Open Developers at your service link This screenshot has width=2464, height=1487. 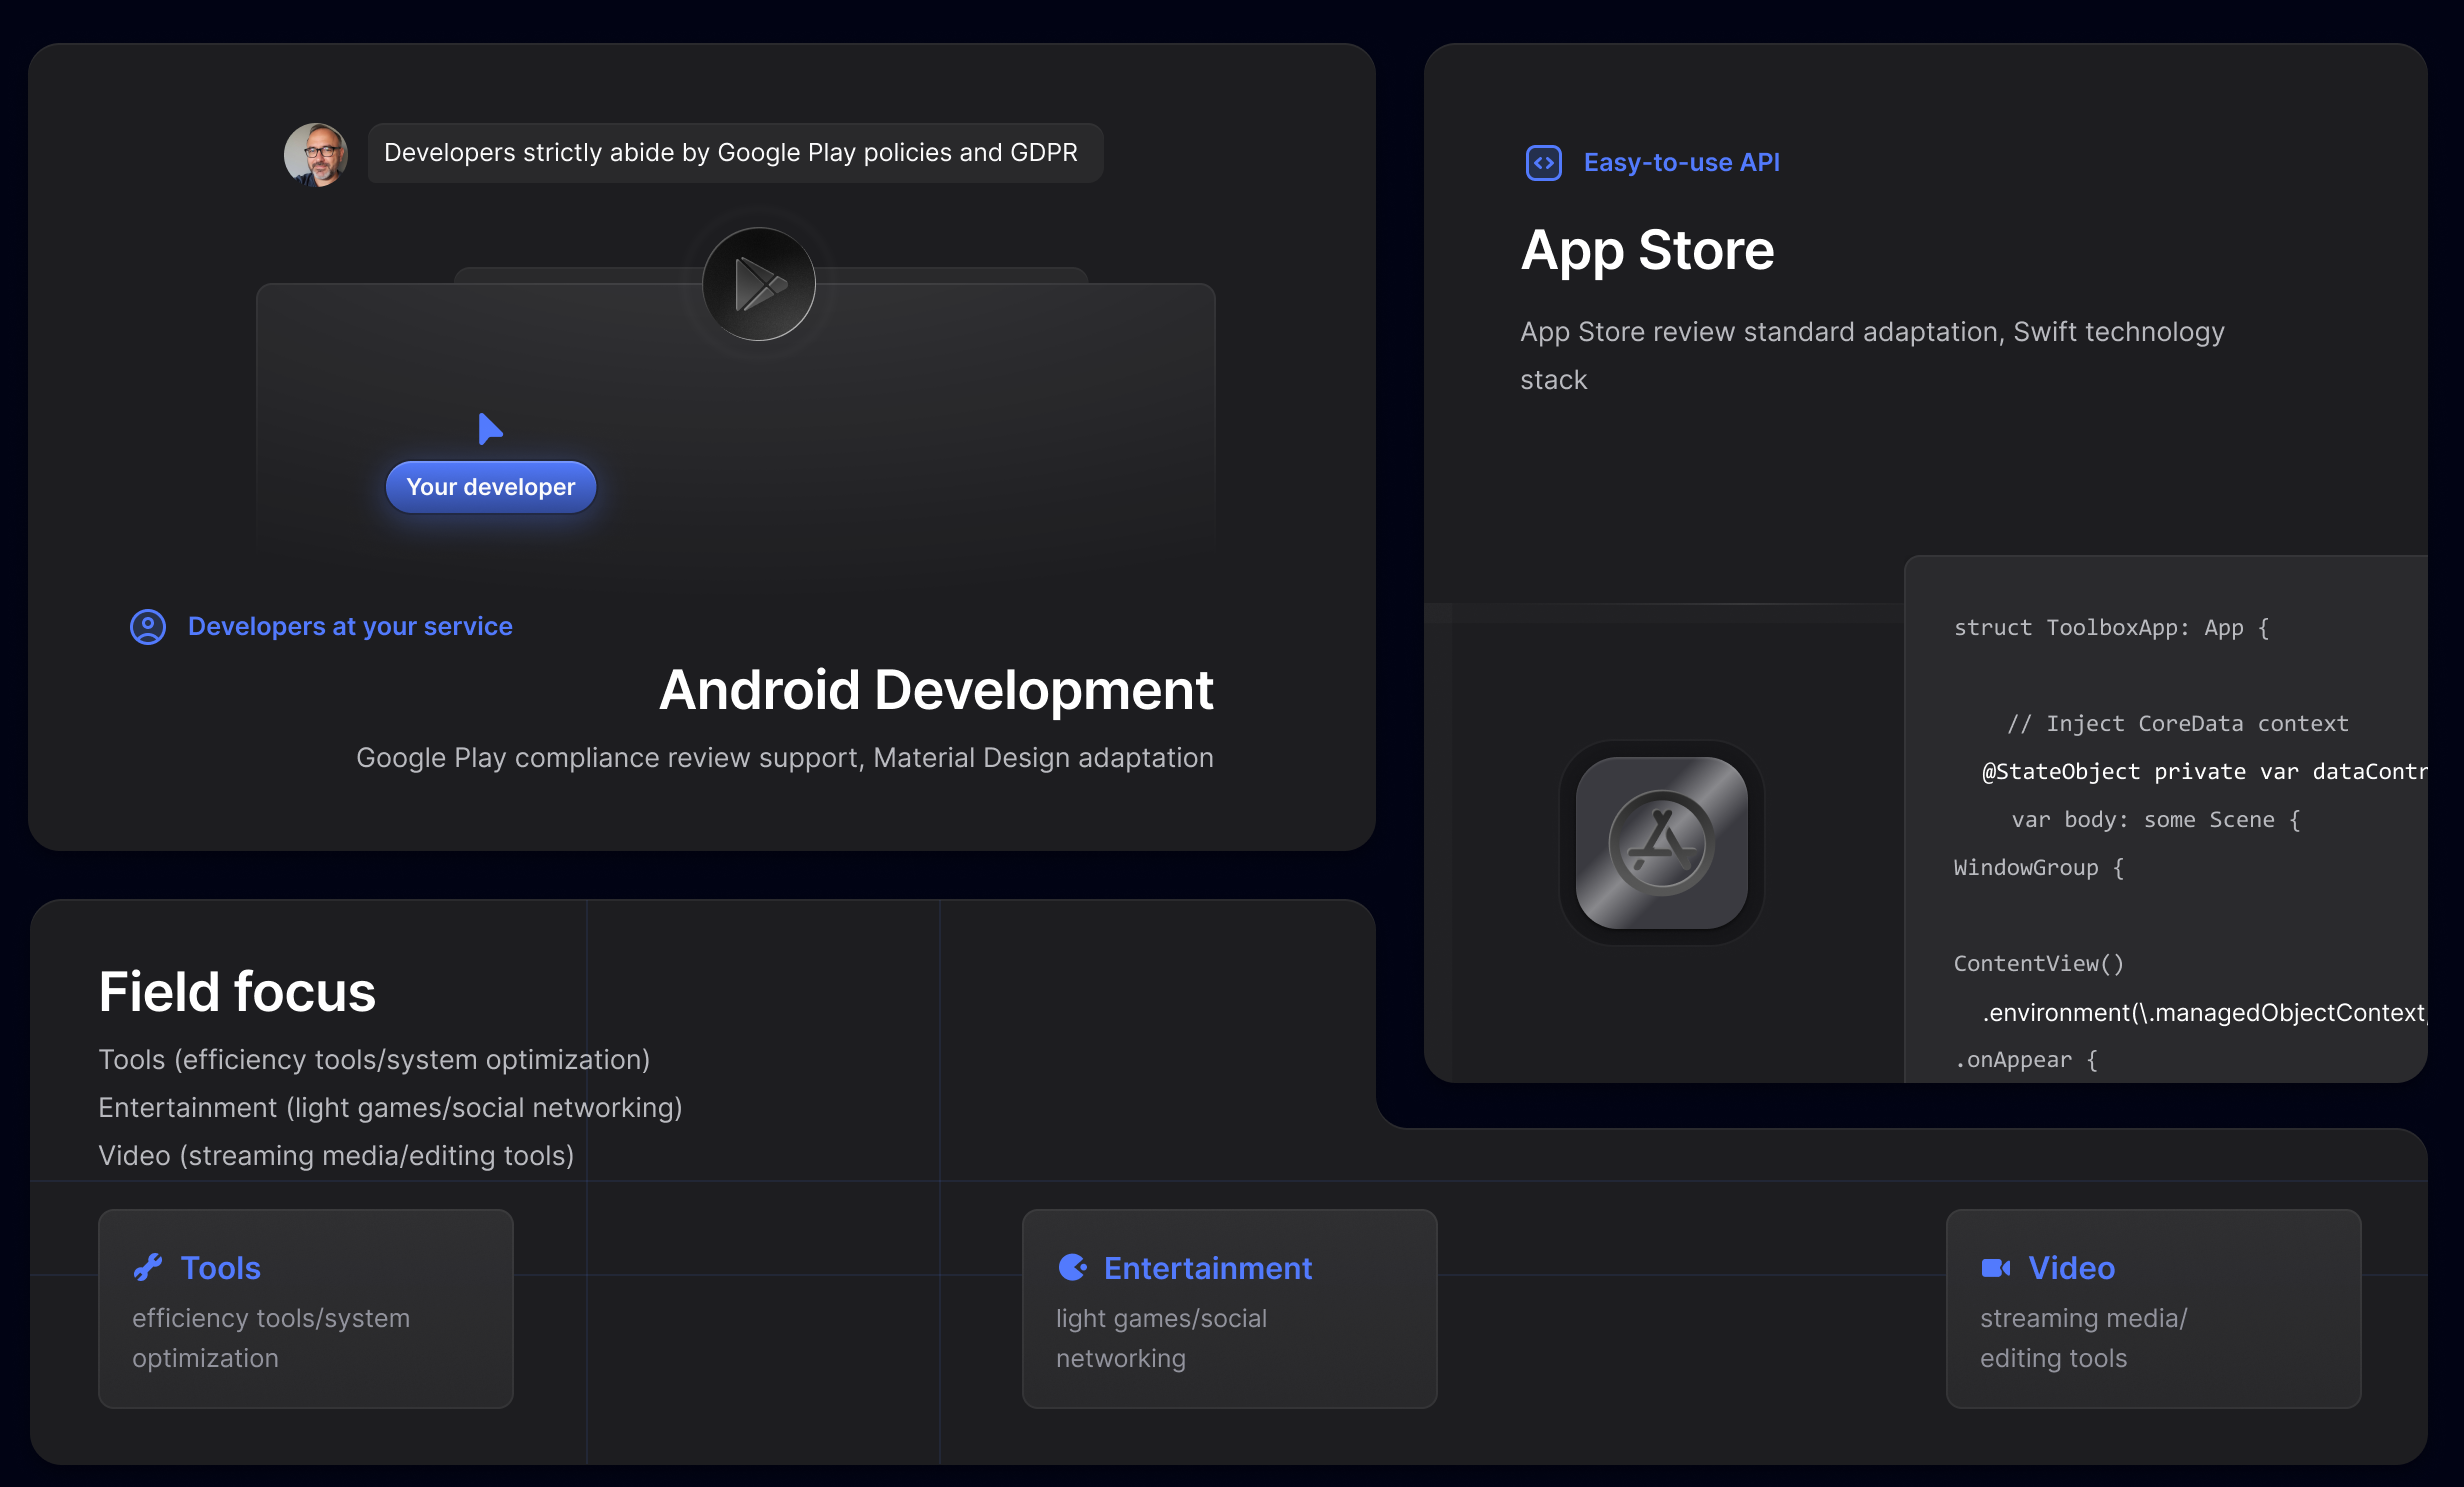[x=350, y=627]
